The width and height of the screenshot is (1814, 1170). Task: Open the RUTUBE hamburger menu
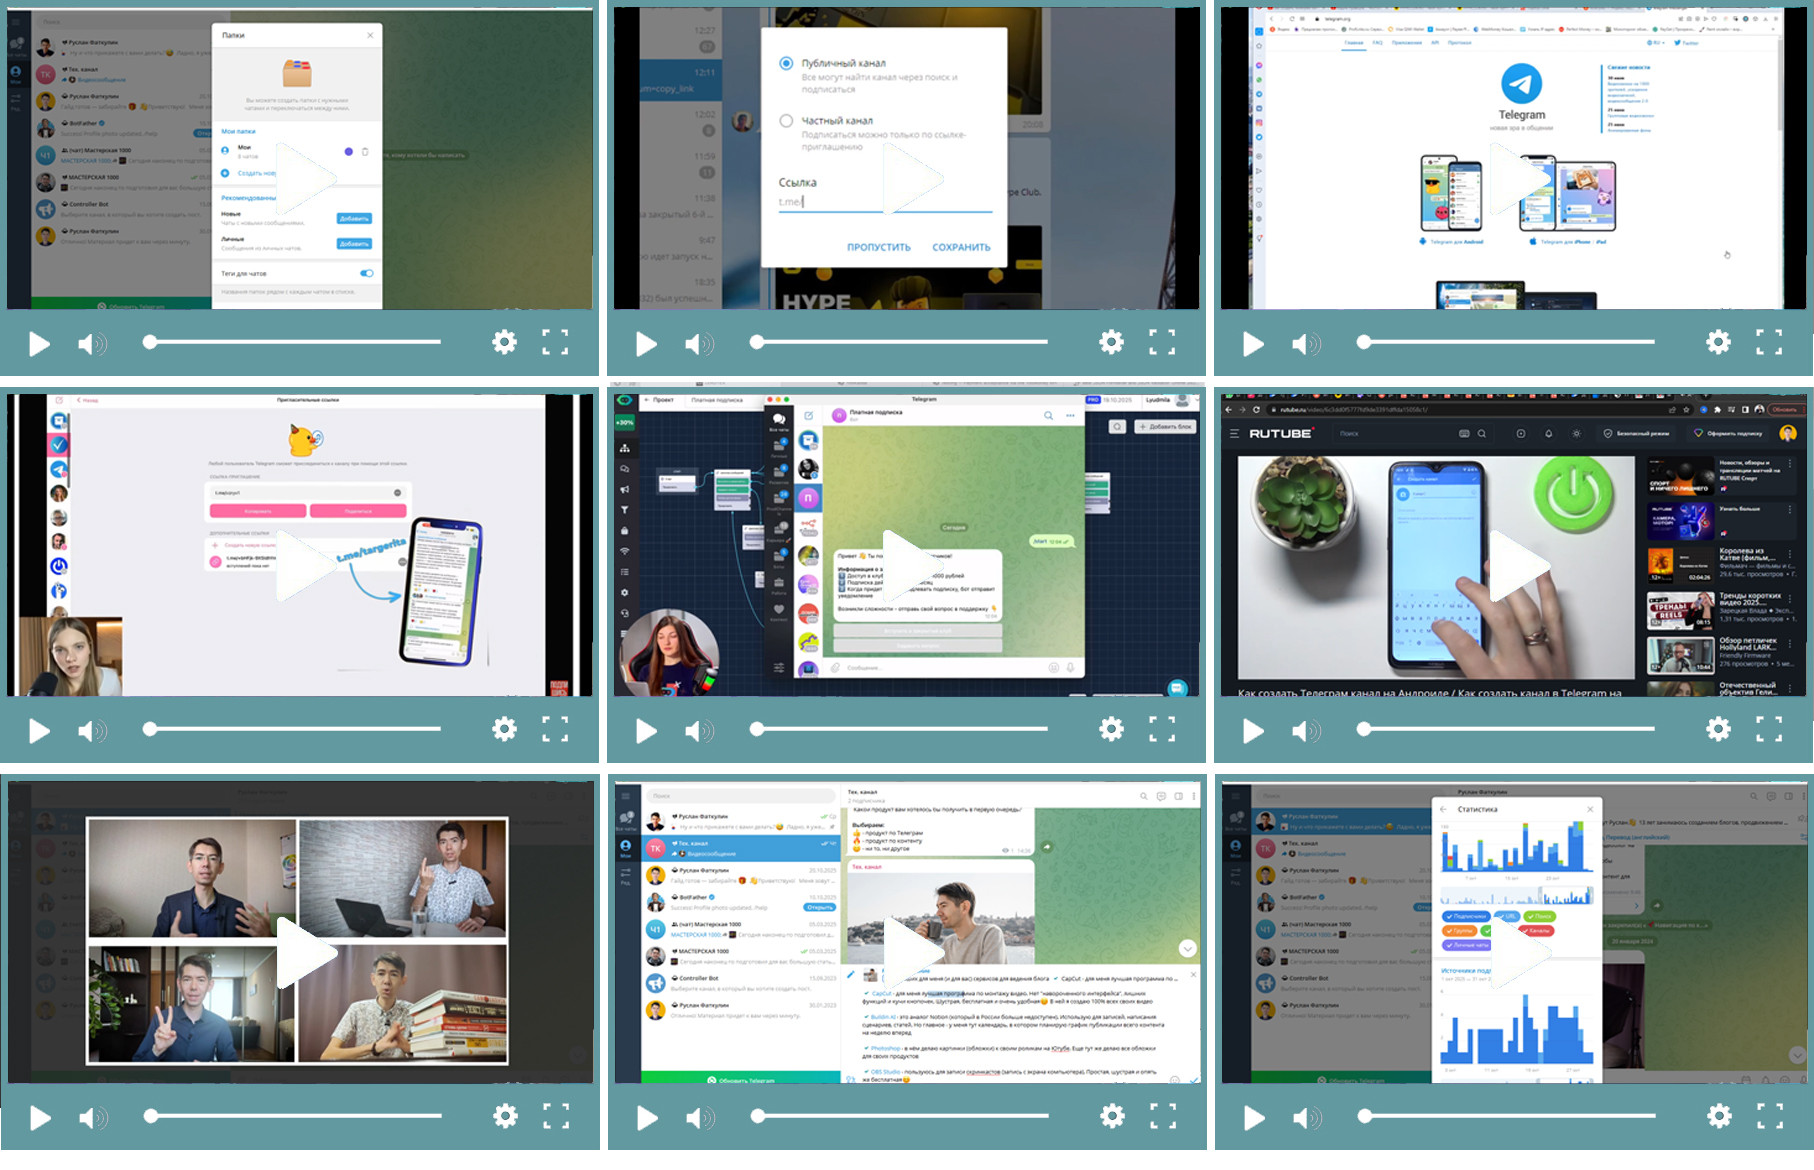[1234, 434]
